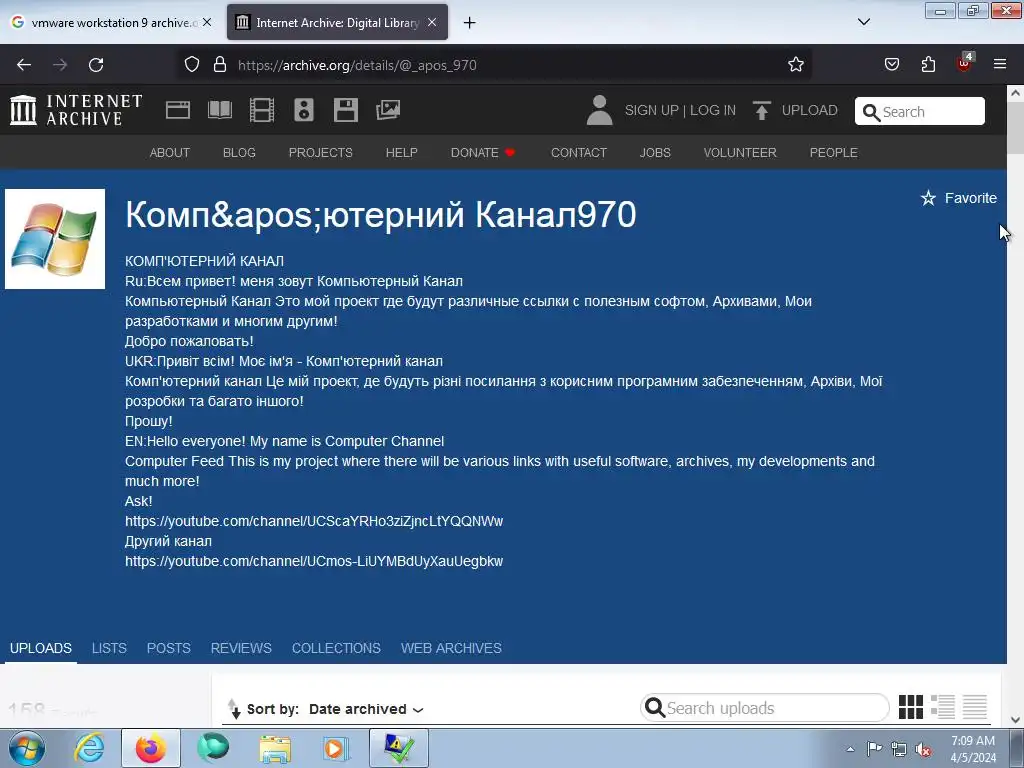Click the muted volume tray icon
The height and width of the screenshot is (768, 1024).
point(923,749)
